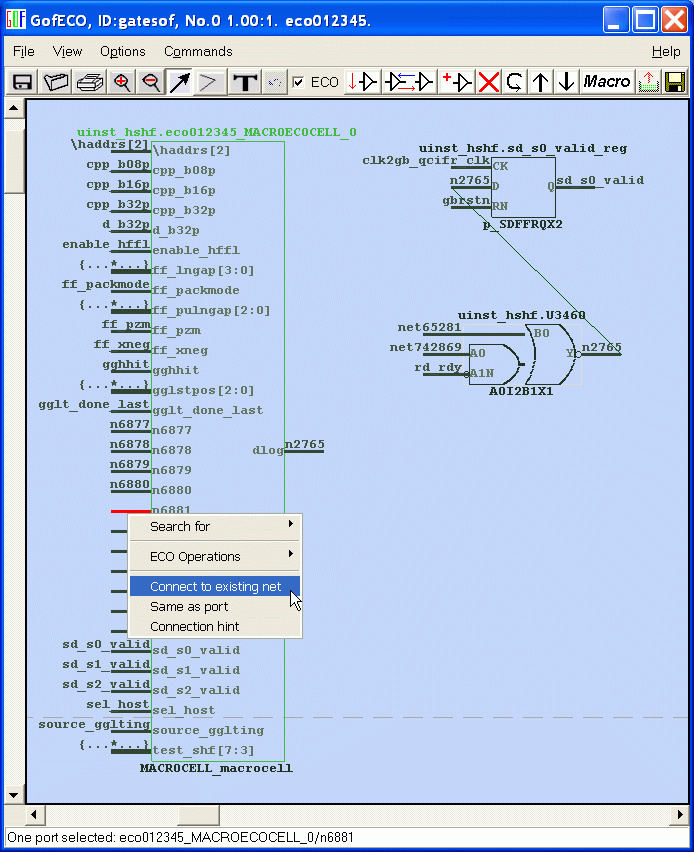Select the arrow pointer tool

click(x=180, y=82)
